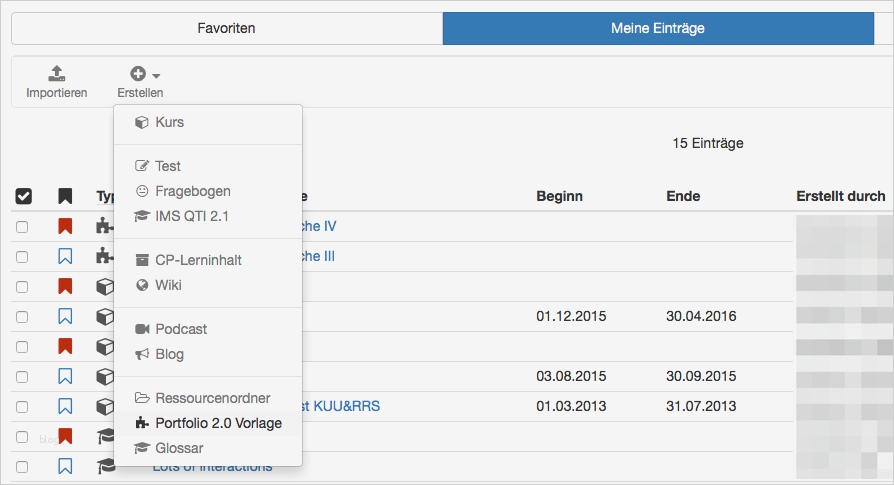Open the 'che III' entry link
Screen dimensions: 894x485
pyautogui.click(x=318, y=256)
